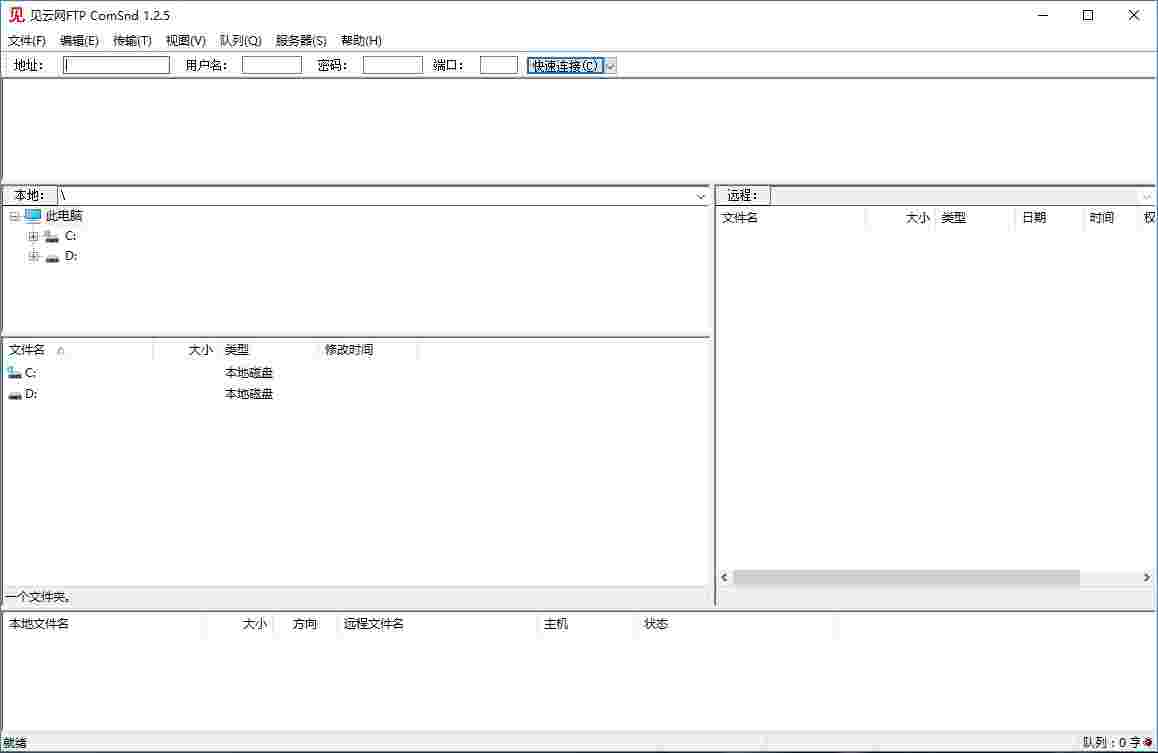The width and height of the screenshot is (1158, 753).
Task: Open the 服务器(S) menu
Action: (x=301, y=41)
